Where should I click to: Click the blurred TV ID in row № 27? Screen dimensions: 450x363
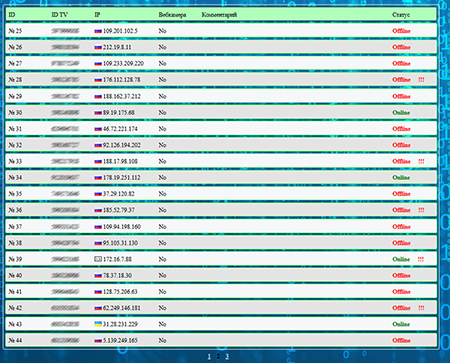tap(65, 64)
